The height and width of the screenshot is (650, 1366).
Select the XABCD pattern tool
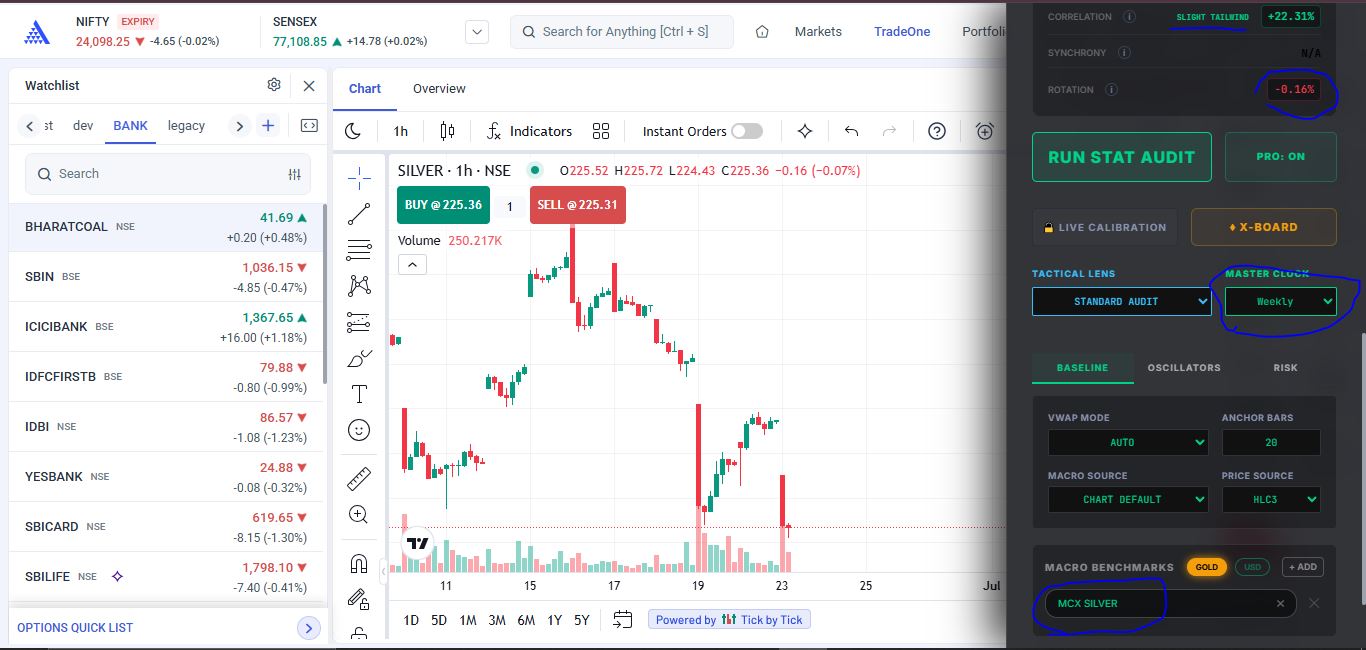pyautogui.click(x=359, y=286)
